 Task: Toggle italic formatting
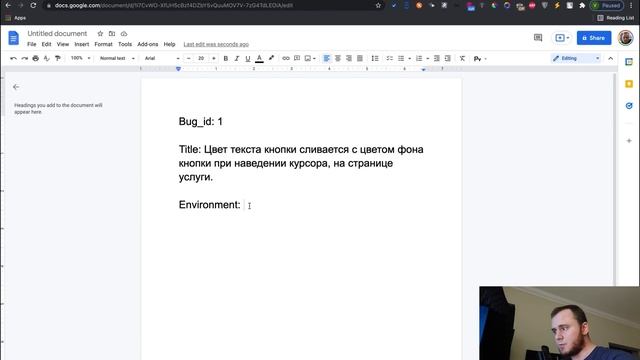pos(236,58)
